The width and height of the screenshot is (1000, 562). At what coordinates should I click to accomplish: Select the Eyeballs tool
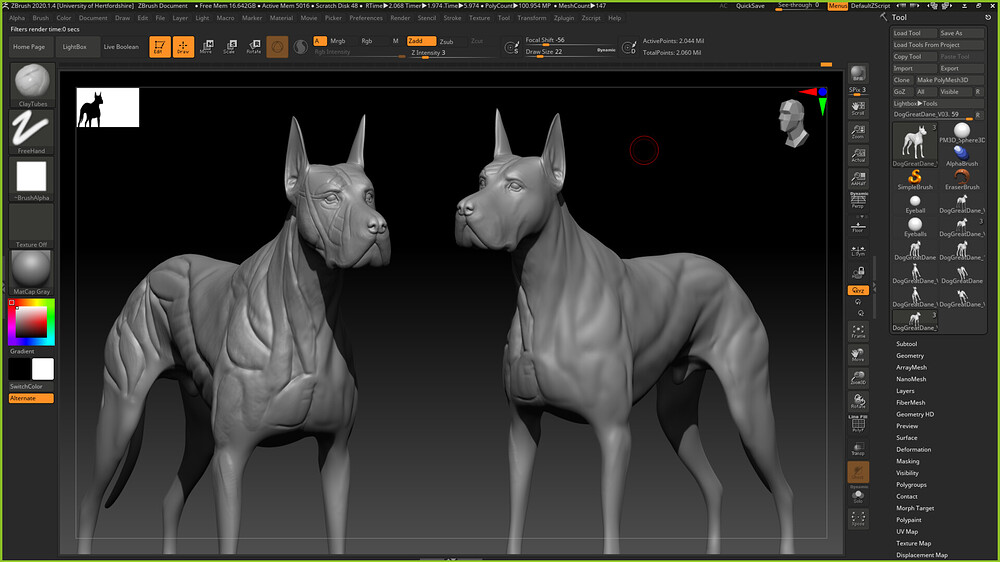tap(915, 226)
